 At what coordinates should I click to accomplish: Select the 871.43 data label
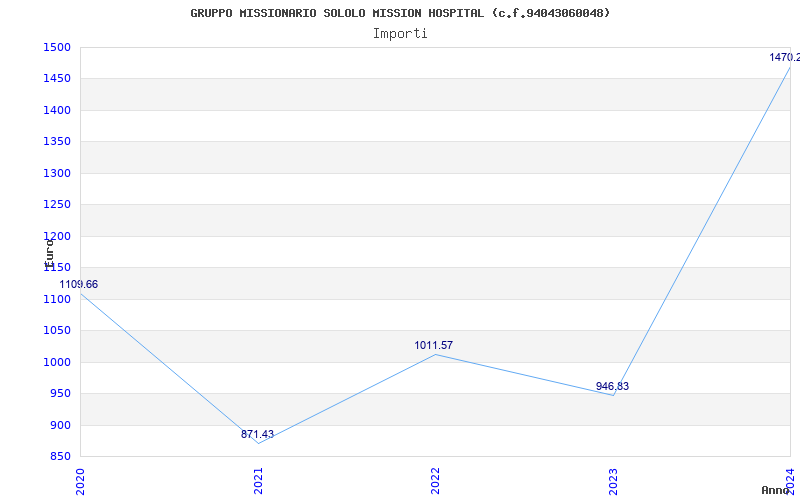point(257,434)
